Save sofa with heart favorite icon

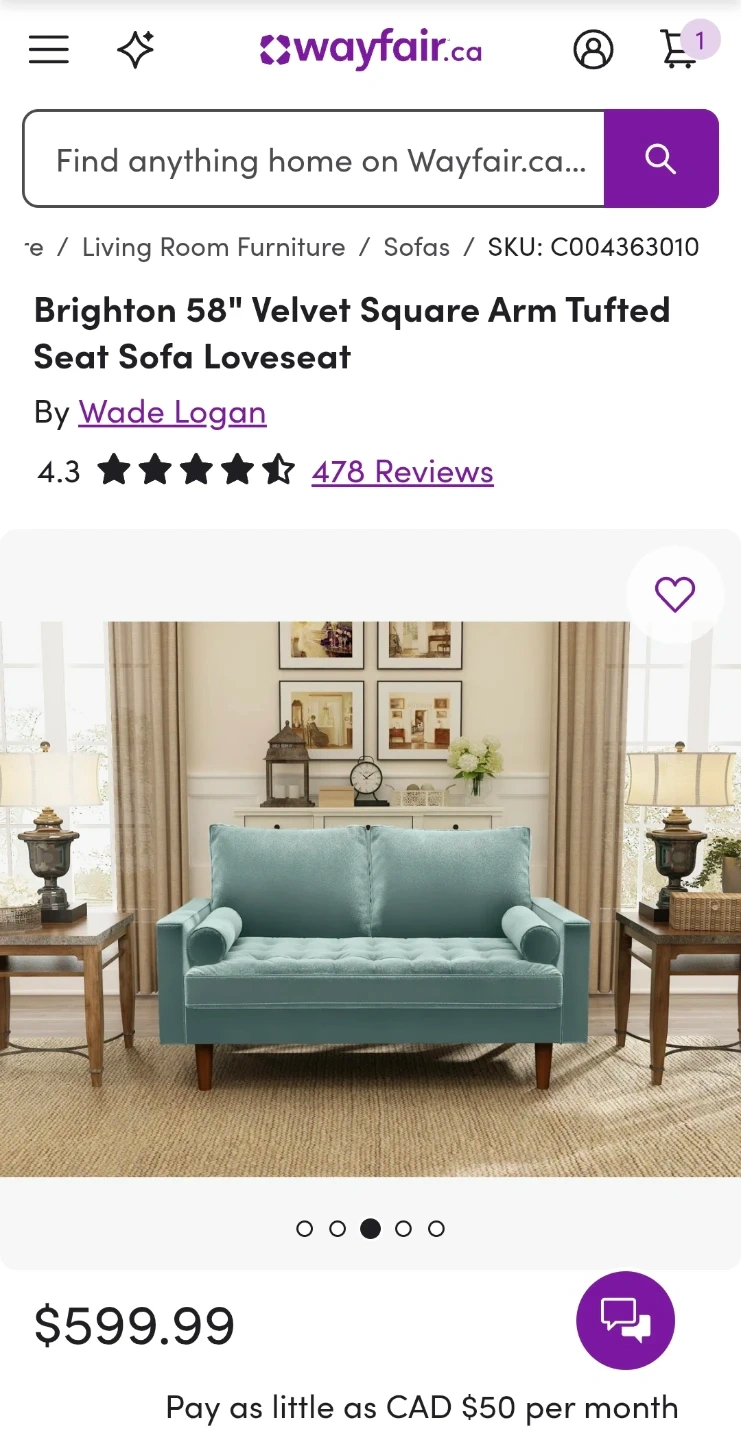coord(675,594)
